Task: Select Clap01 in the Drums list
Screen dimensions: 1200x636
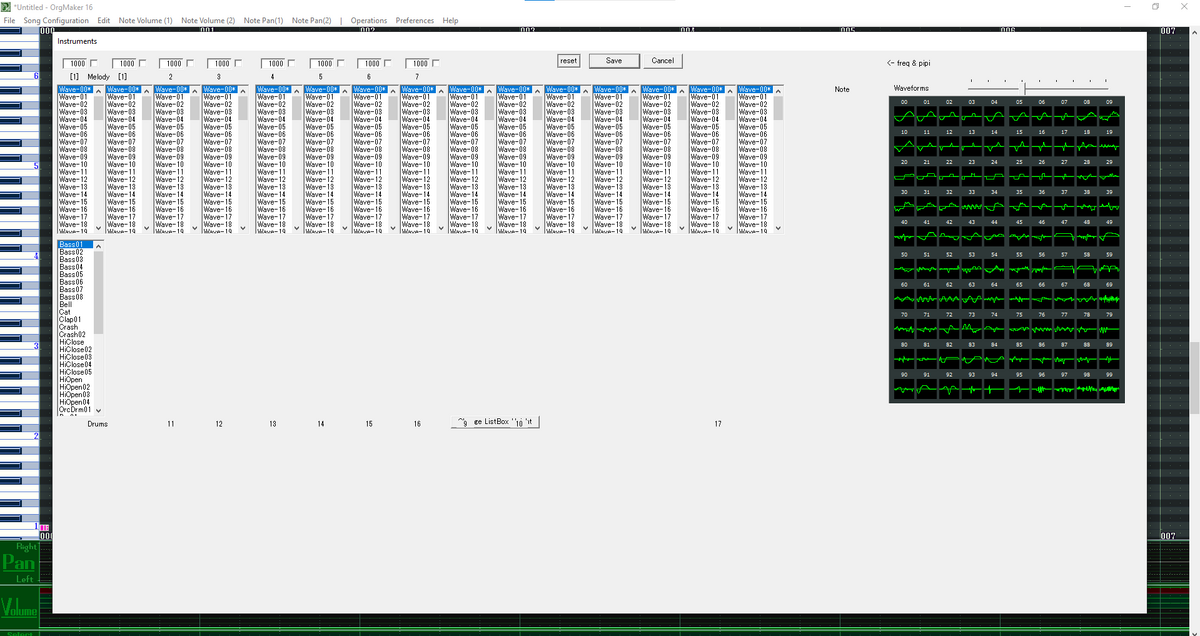Action: coord(75,320)
